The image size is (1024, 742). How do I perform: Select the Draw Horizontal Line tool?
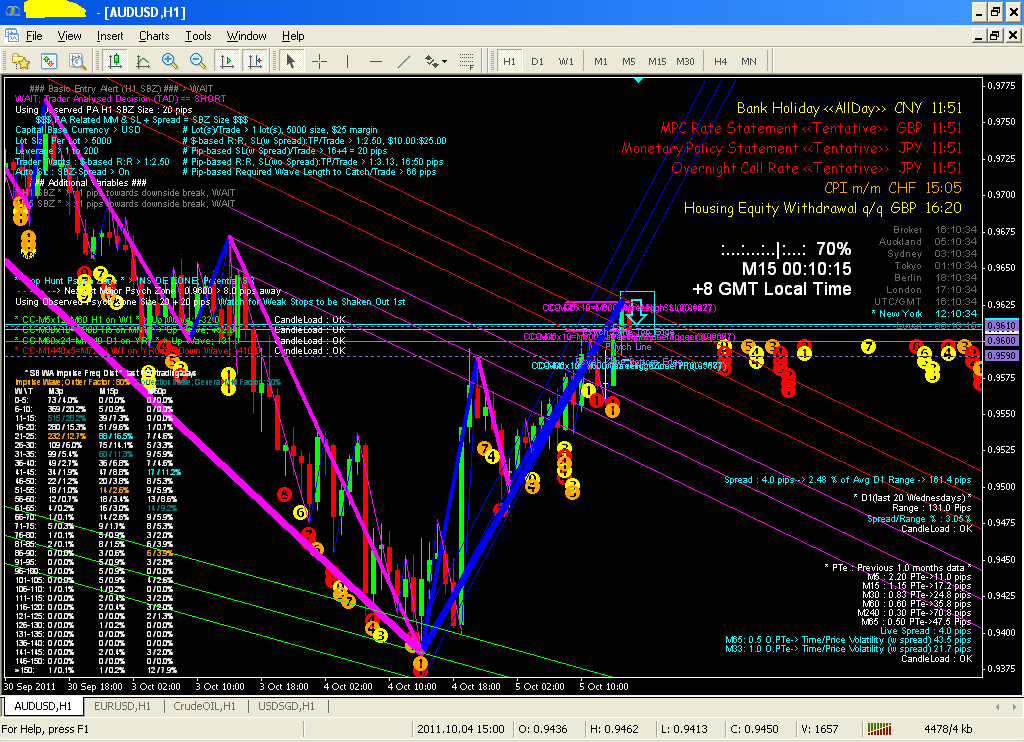click(x=375, y=61)
